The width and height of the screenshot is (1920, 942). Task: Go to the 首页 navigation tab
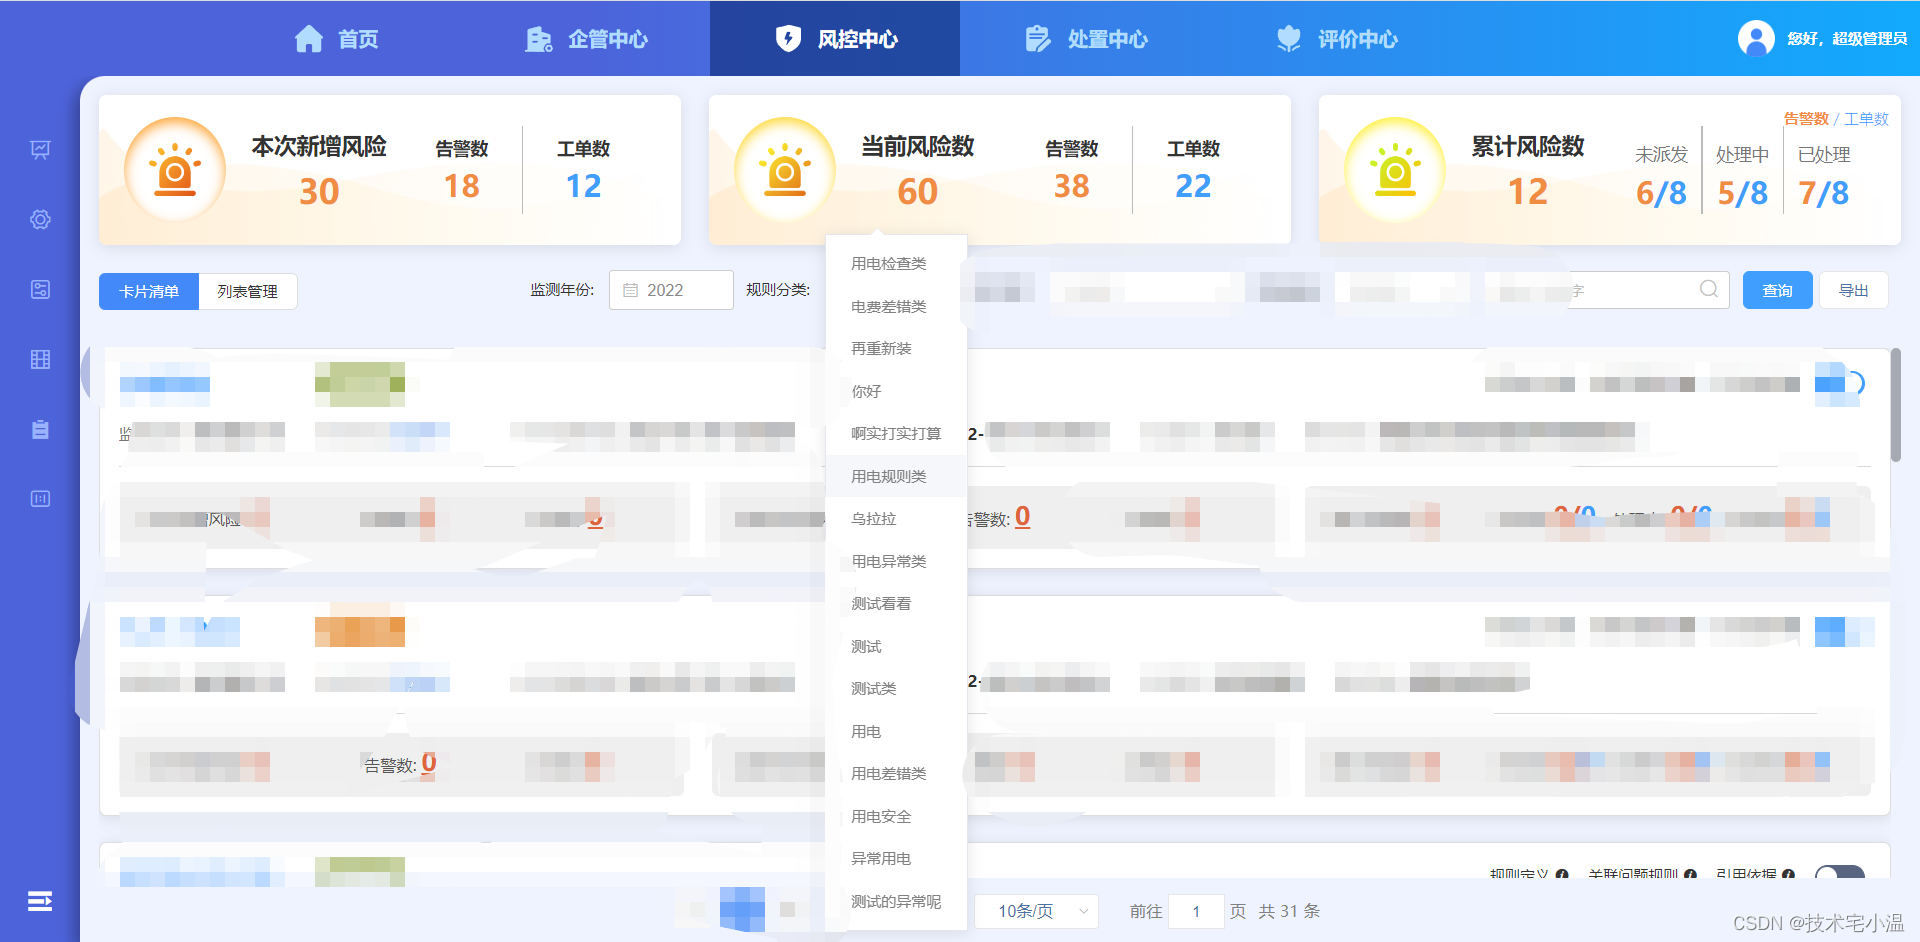tap(336, 39)
